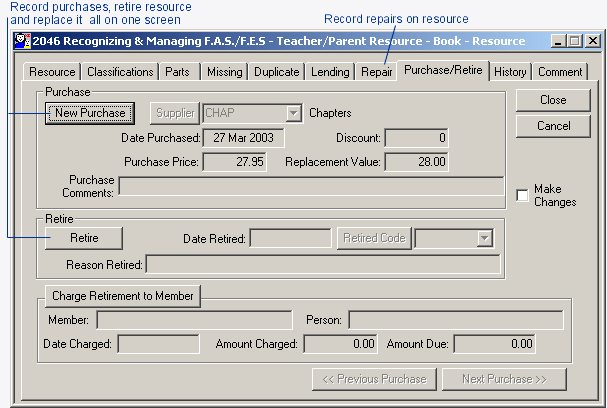Click the Purchase Comments text field

311,186
